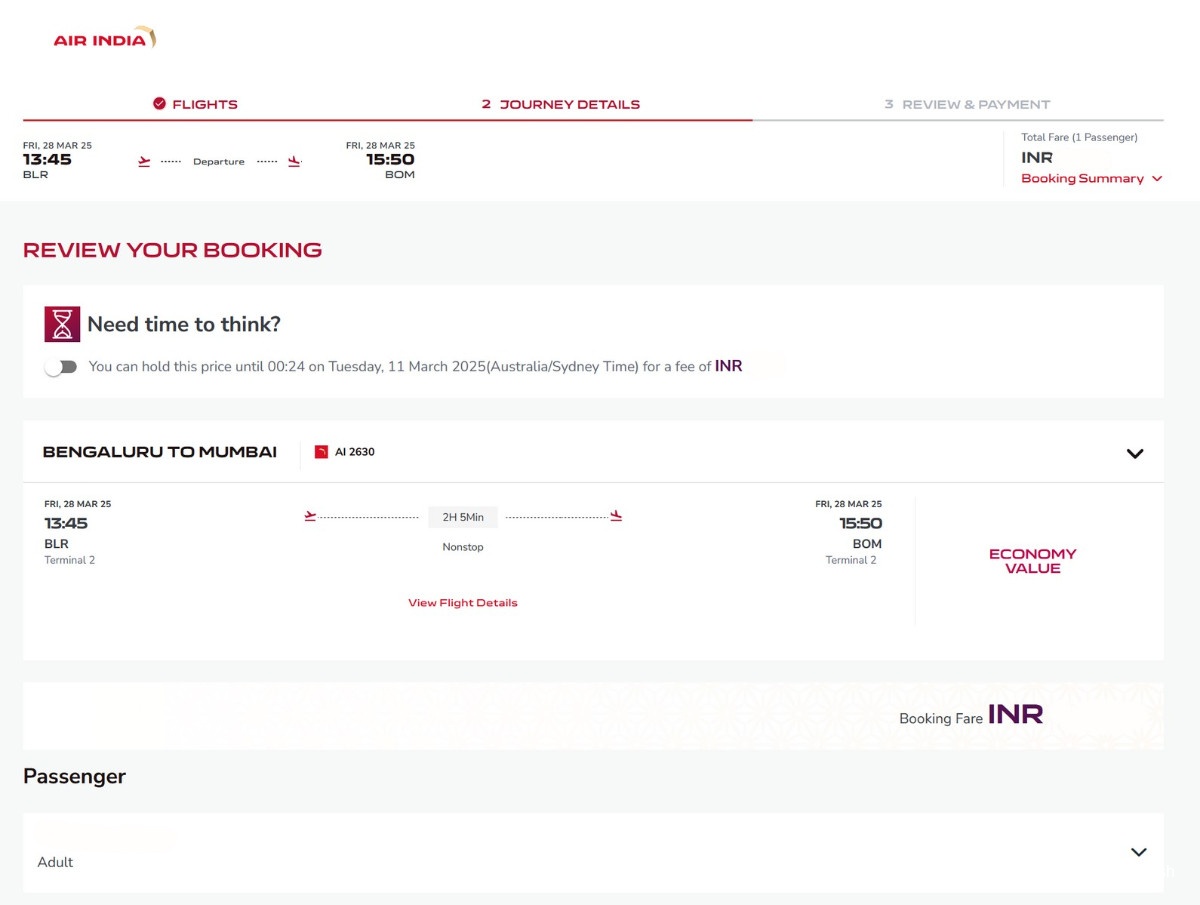Expand the Adult passenger section

(x=1138, y=852)
